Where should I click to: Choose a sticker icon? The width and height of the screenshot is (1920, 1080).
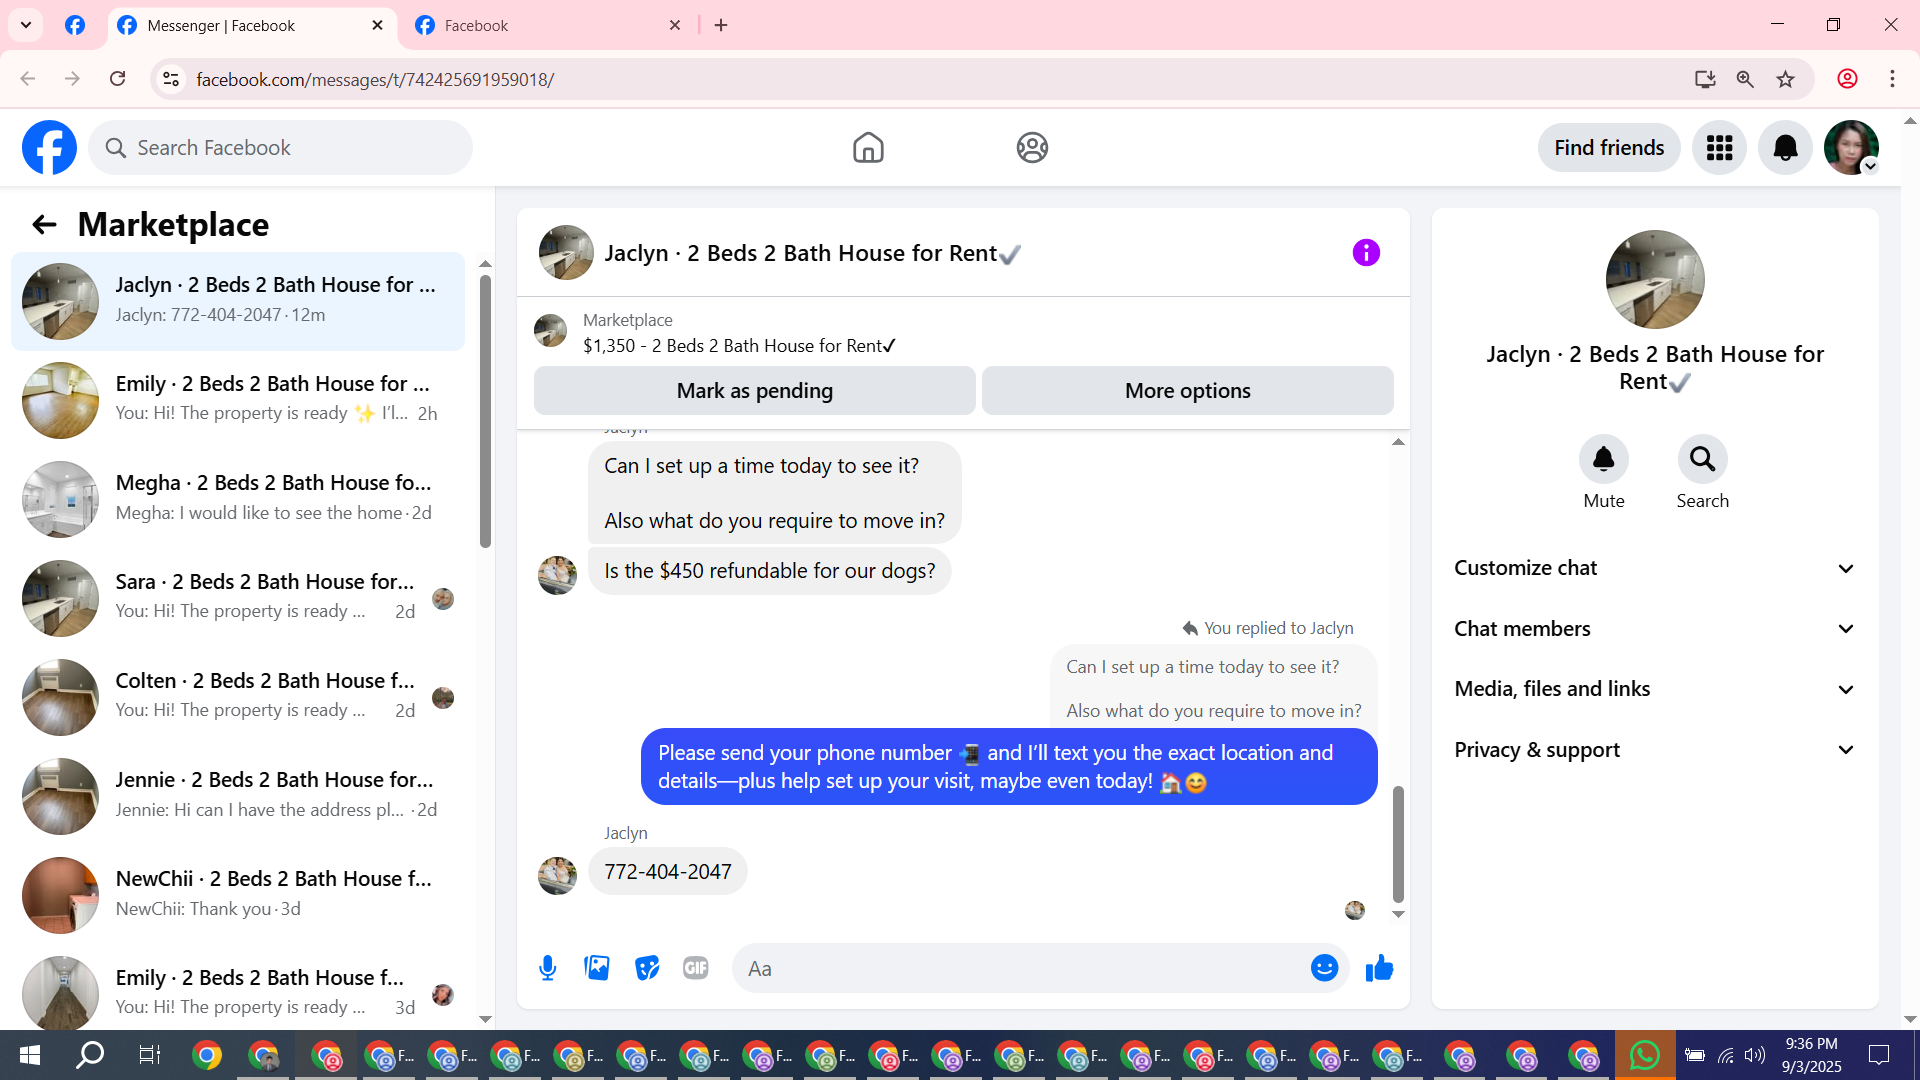(x=647, y=968)
